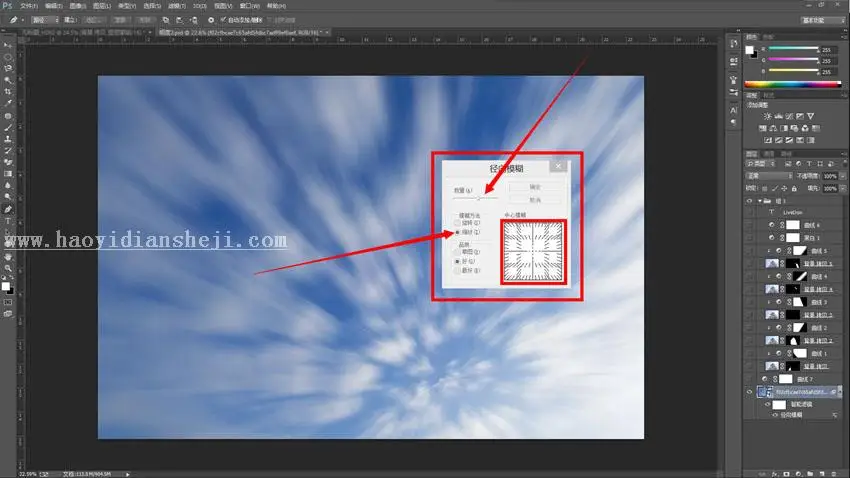Select the Hand tool
This screenshot has width=850, height=478.
(8, 256)
